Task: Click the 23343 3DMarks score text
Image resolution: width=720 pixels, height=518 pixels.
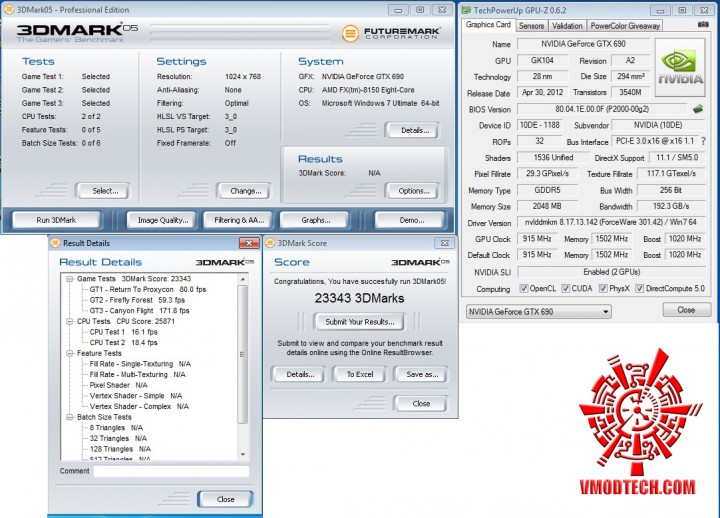Action: (360, 298)
